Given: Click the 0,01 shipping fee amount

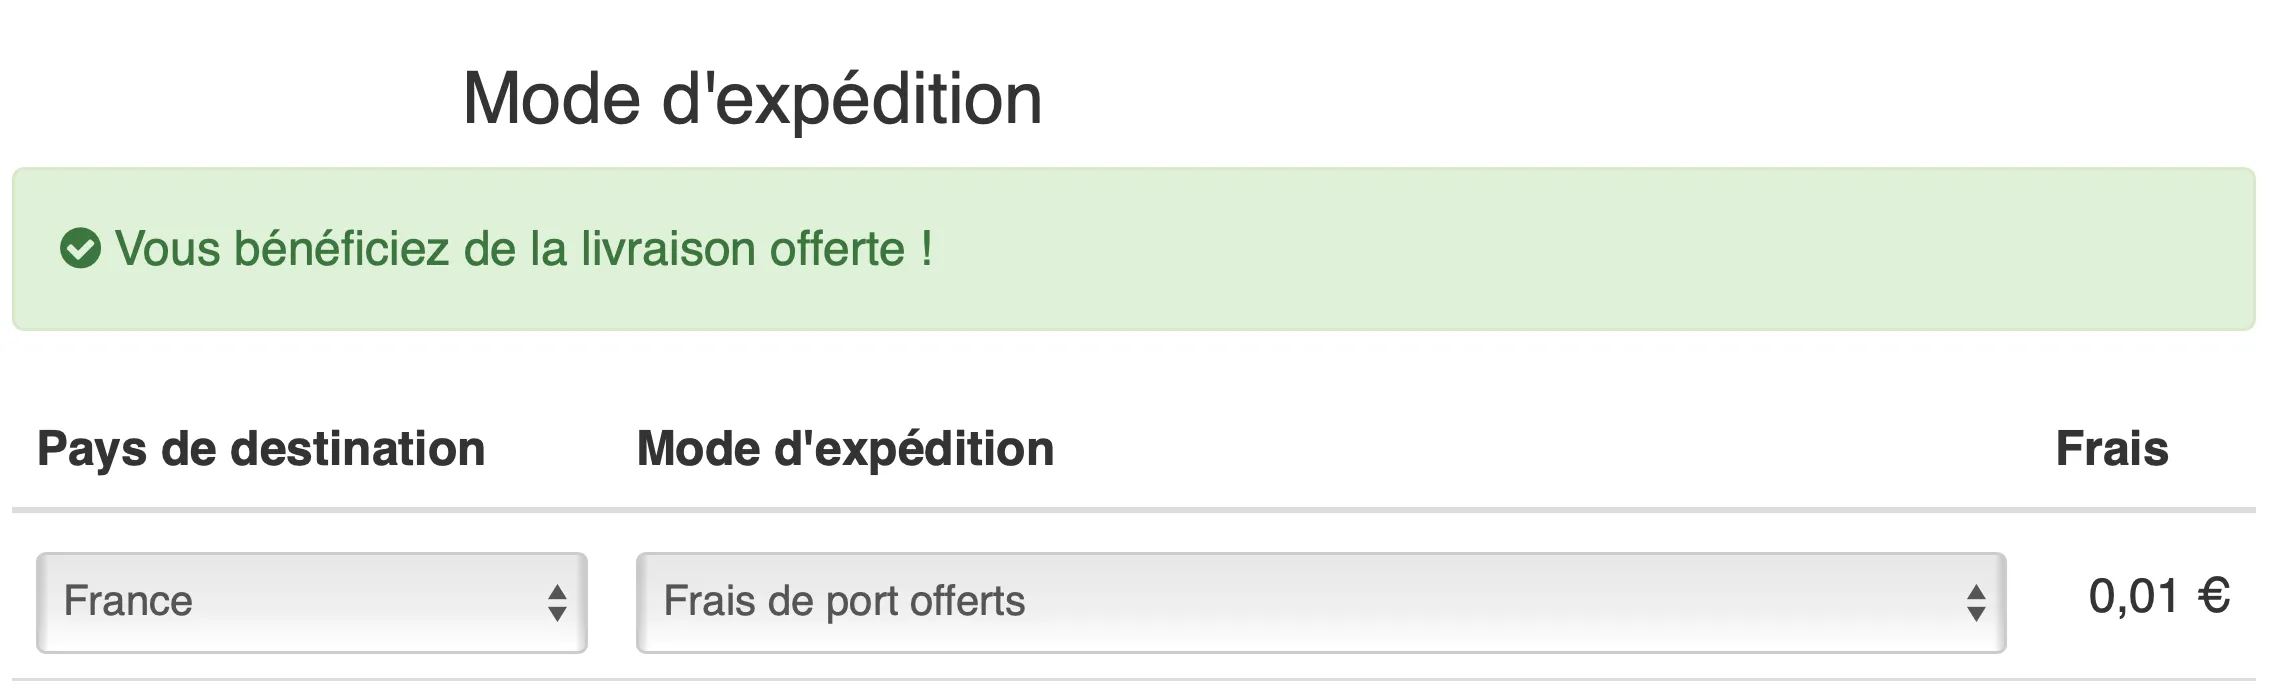Looking at the screenshot, I should click(x=2133, y=597).
